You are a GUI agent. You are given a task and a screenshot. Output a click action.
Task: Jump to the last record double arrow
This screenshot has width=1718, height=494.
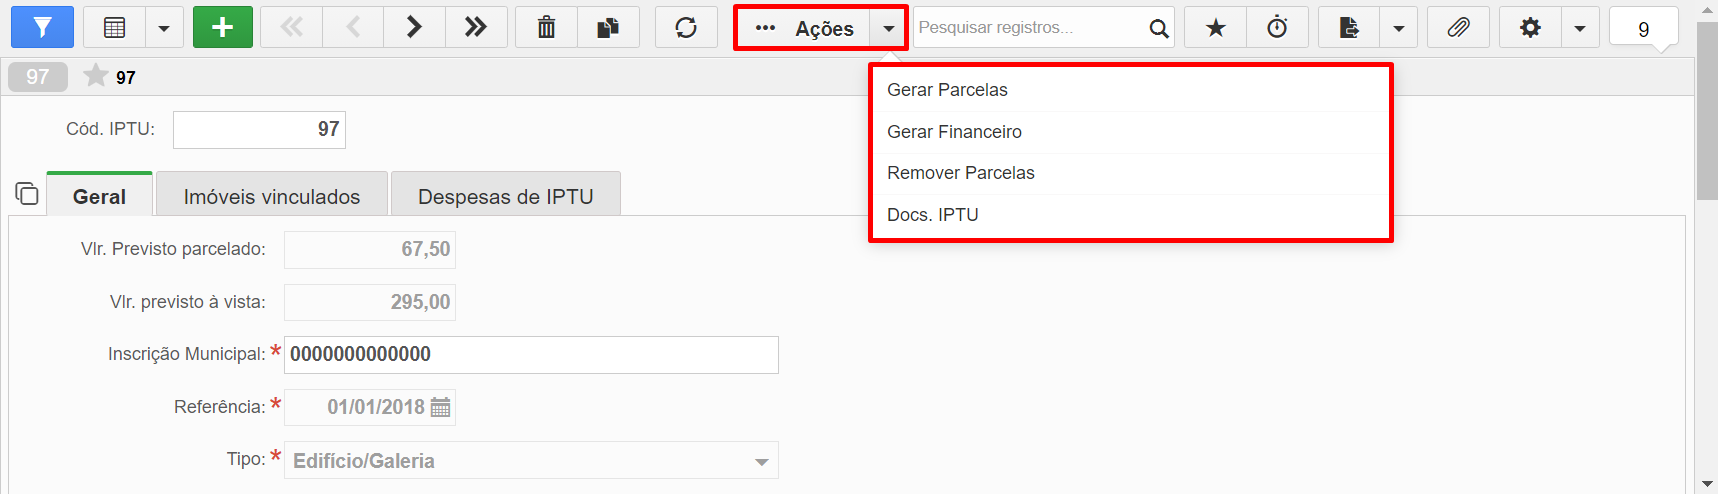coord(476,27)
